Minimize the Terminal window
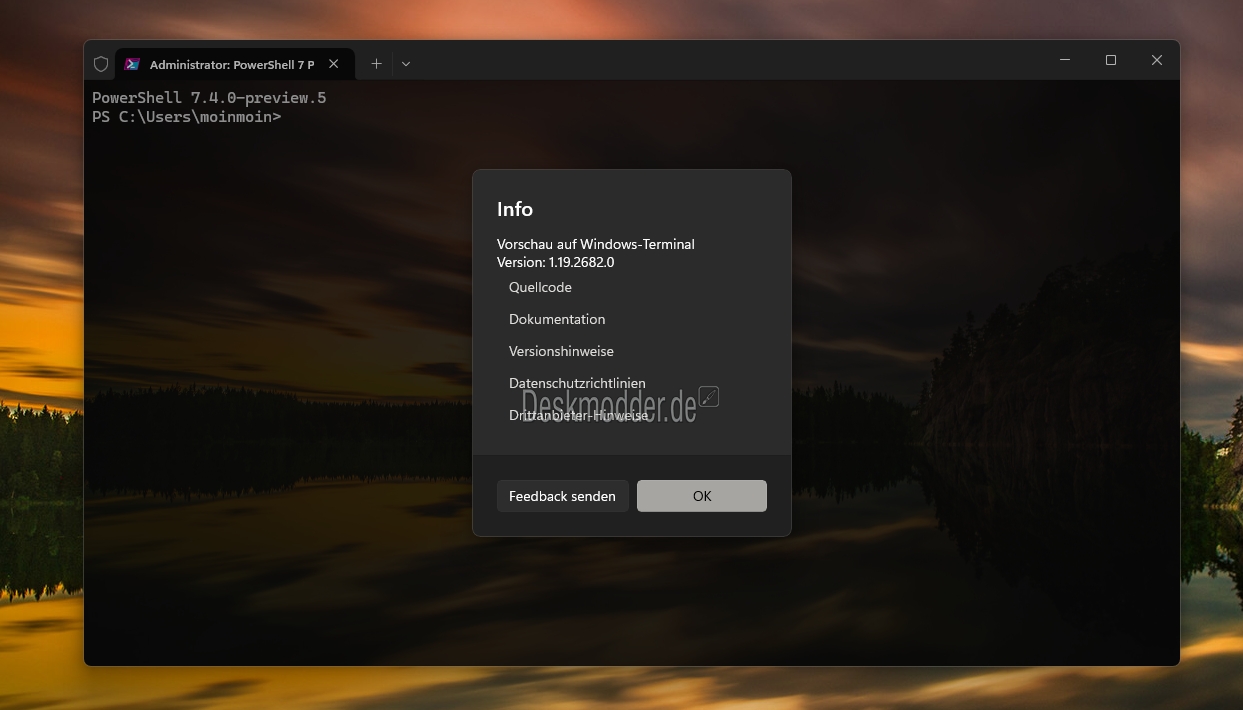Viewport: 1243px width, 710px height. pyautogui.click(x=1065, y=60)
